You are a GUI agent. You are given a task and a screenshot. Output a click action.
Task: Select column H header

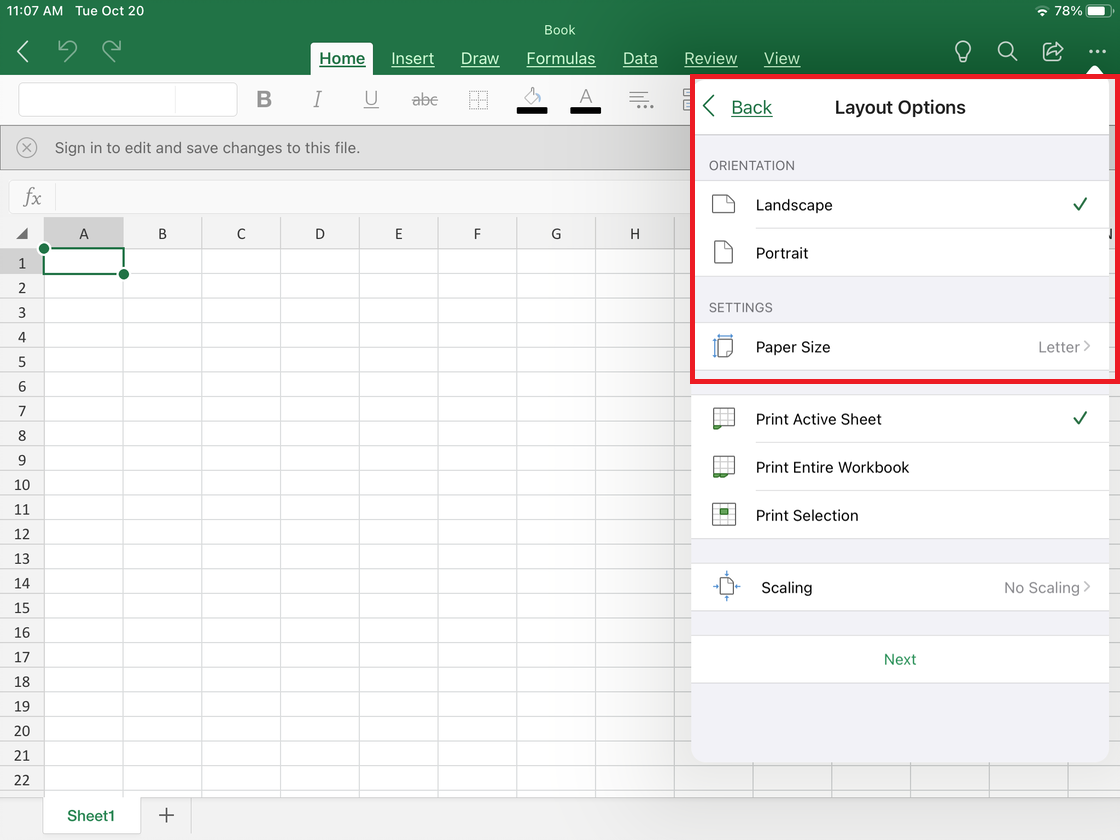click(x=634, y=234)
